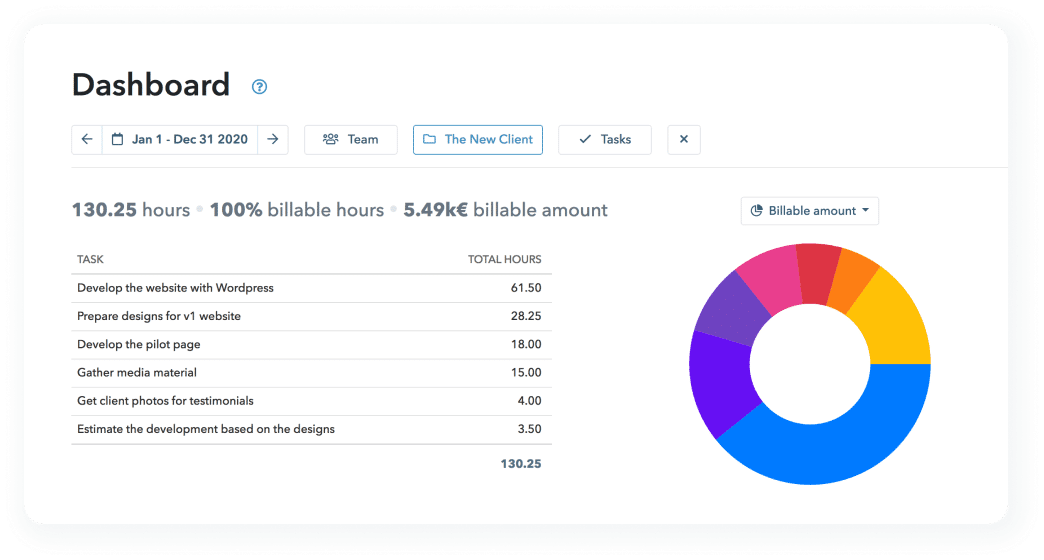Go to previous date range arrow
This screenshot has width=1044, height=560.
[x=87, y=140]
